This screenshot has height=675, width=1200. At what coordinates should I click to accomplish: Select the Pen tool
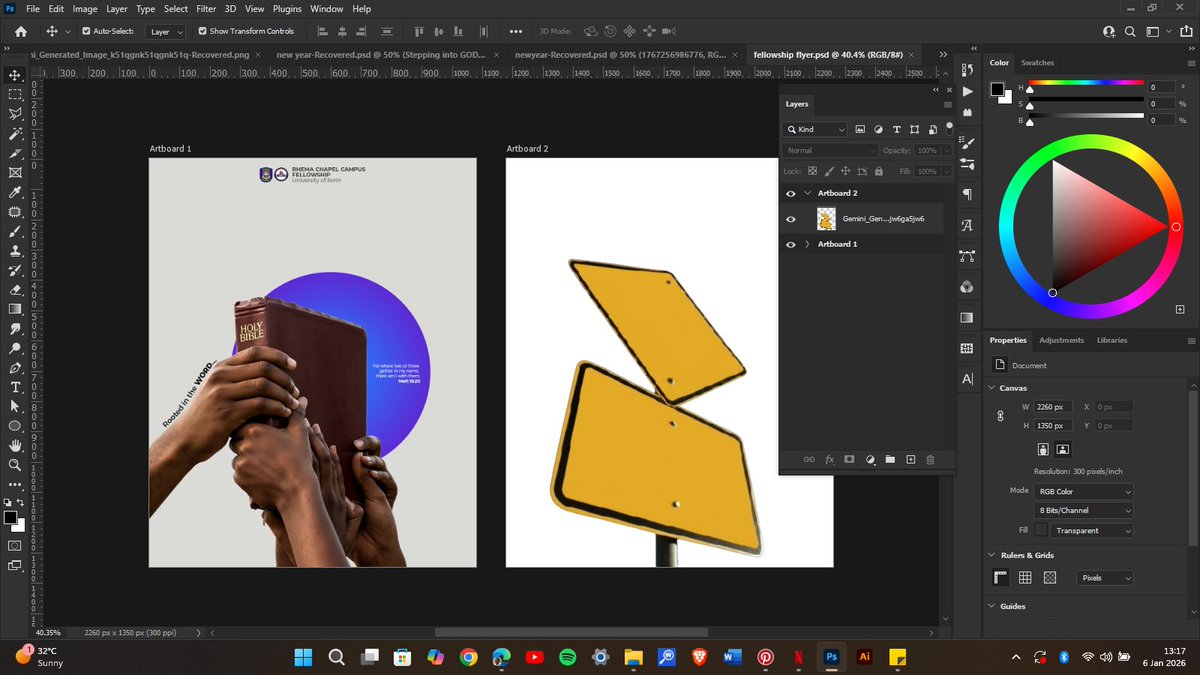click(15, 367)
